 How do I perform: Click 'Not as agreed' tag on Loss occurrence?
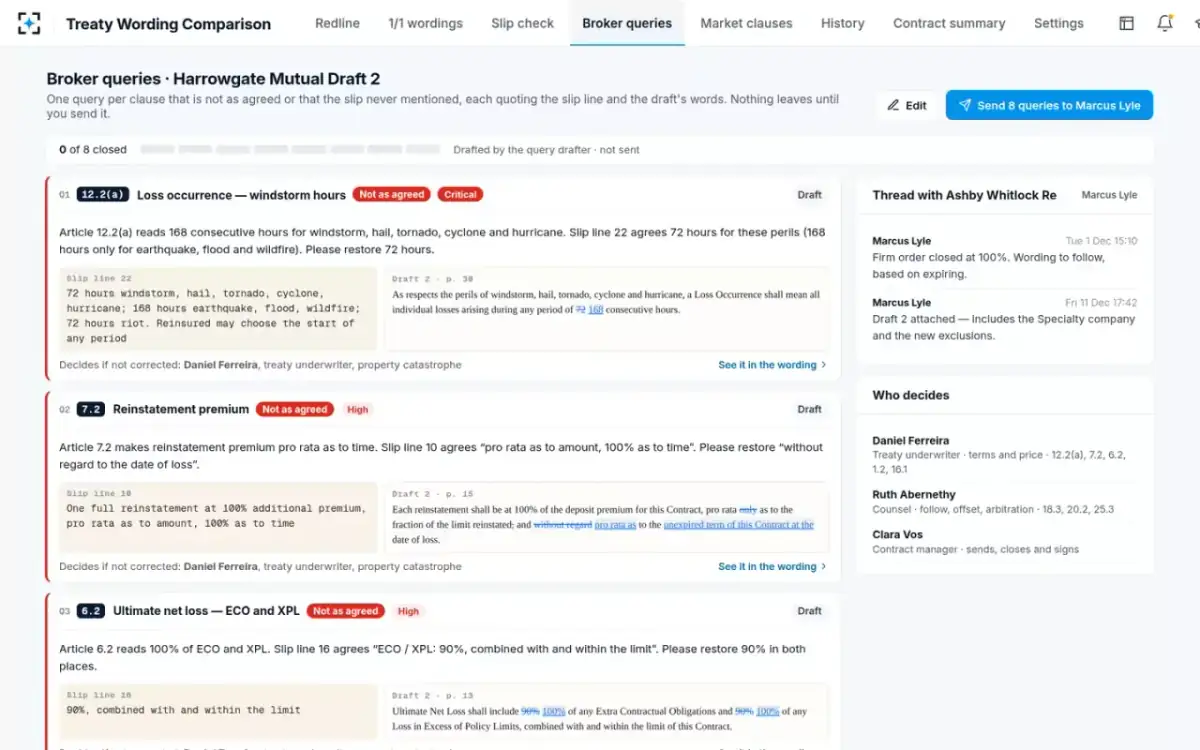[391, 195]
